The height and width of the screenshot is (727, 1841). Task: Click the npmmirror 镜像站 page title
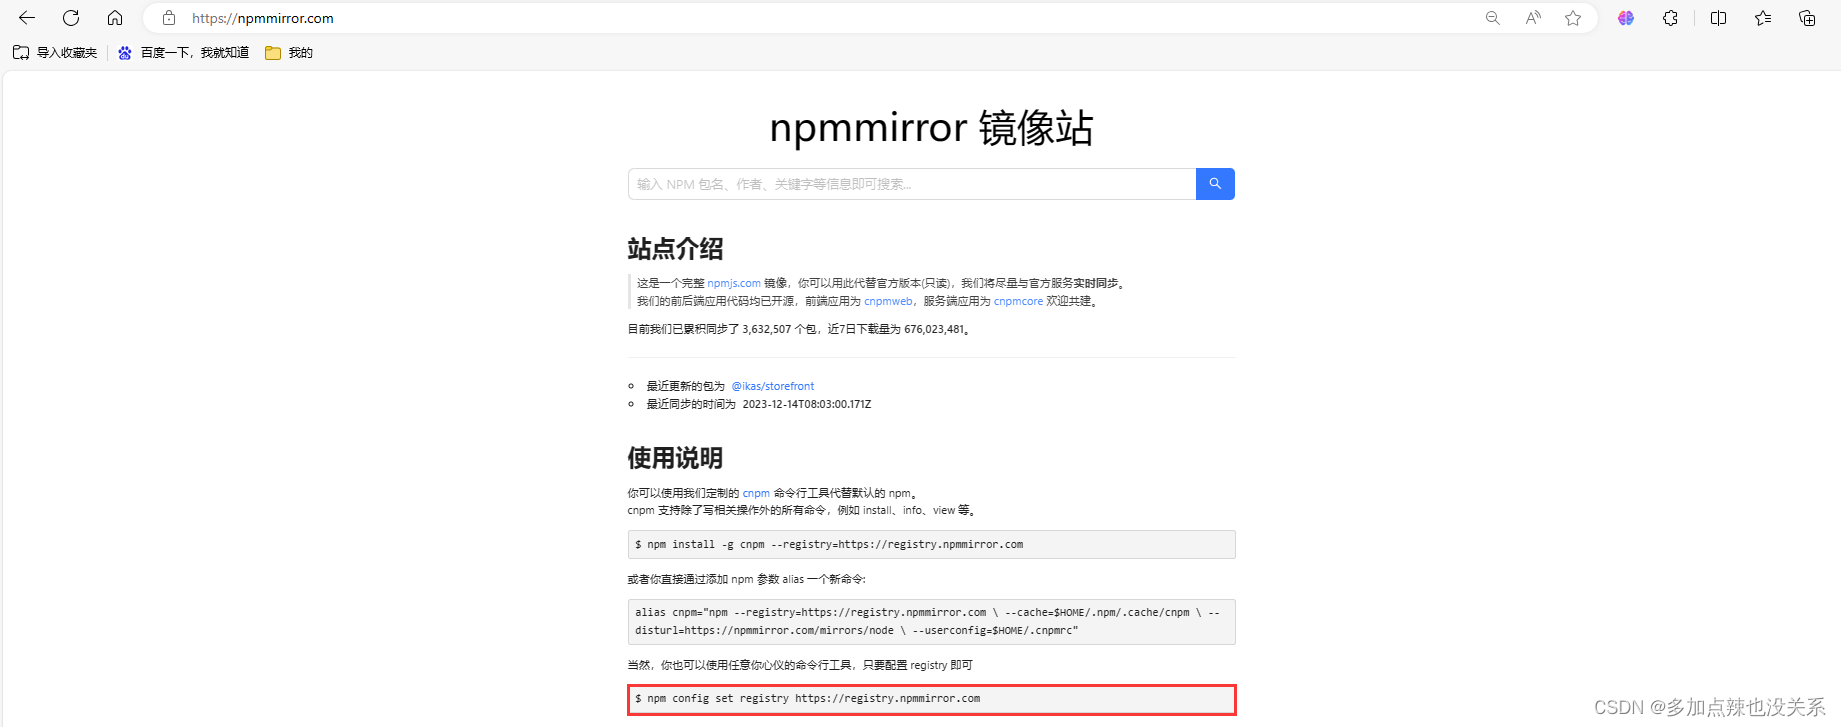pos(931,128)
